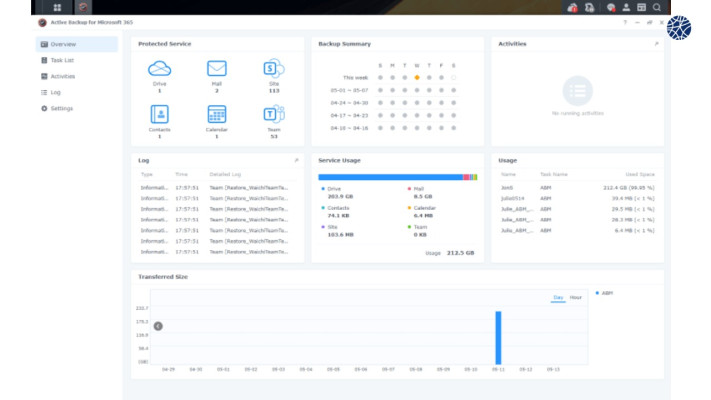The height and width of the screenshot is (400, 711).
Task: Click the Type column header in the Log
Action: pos(146,175)
